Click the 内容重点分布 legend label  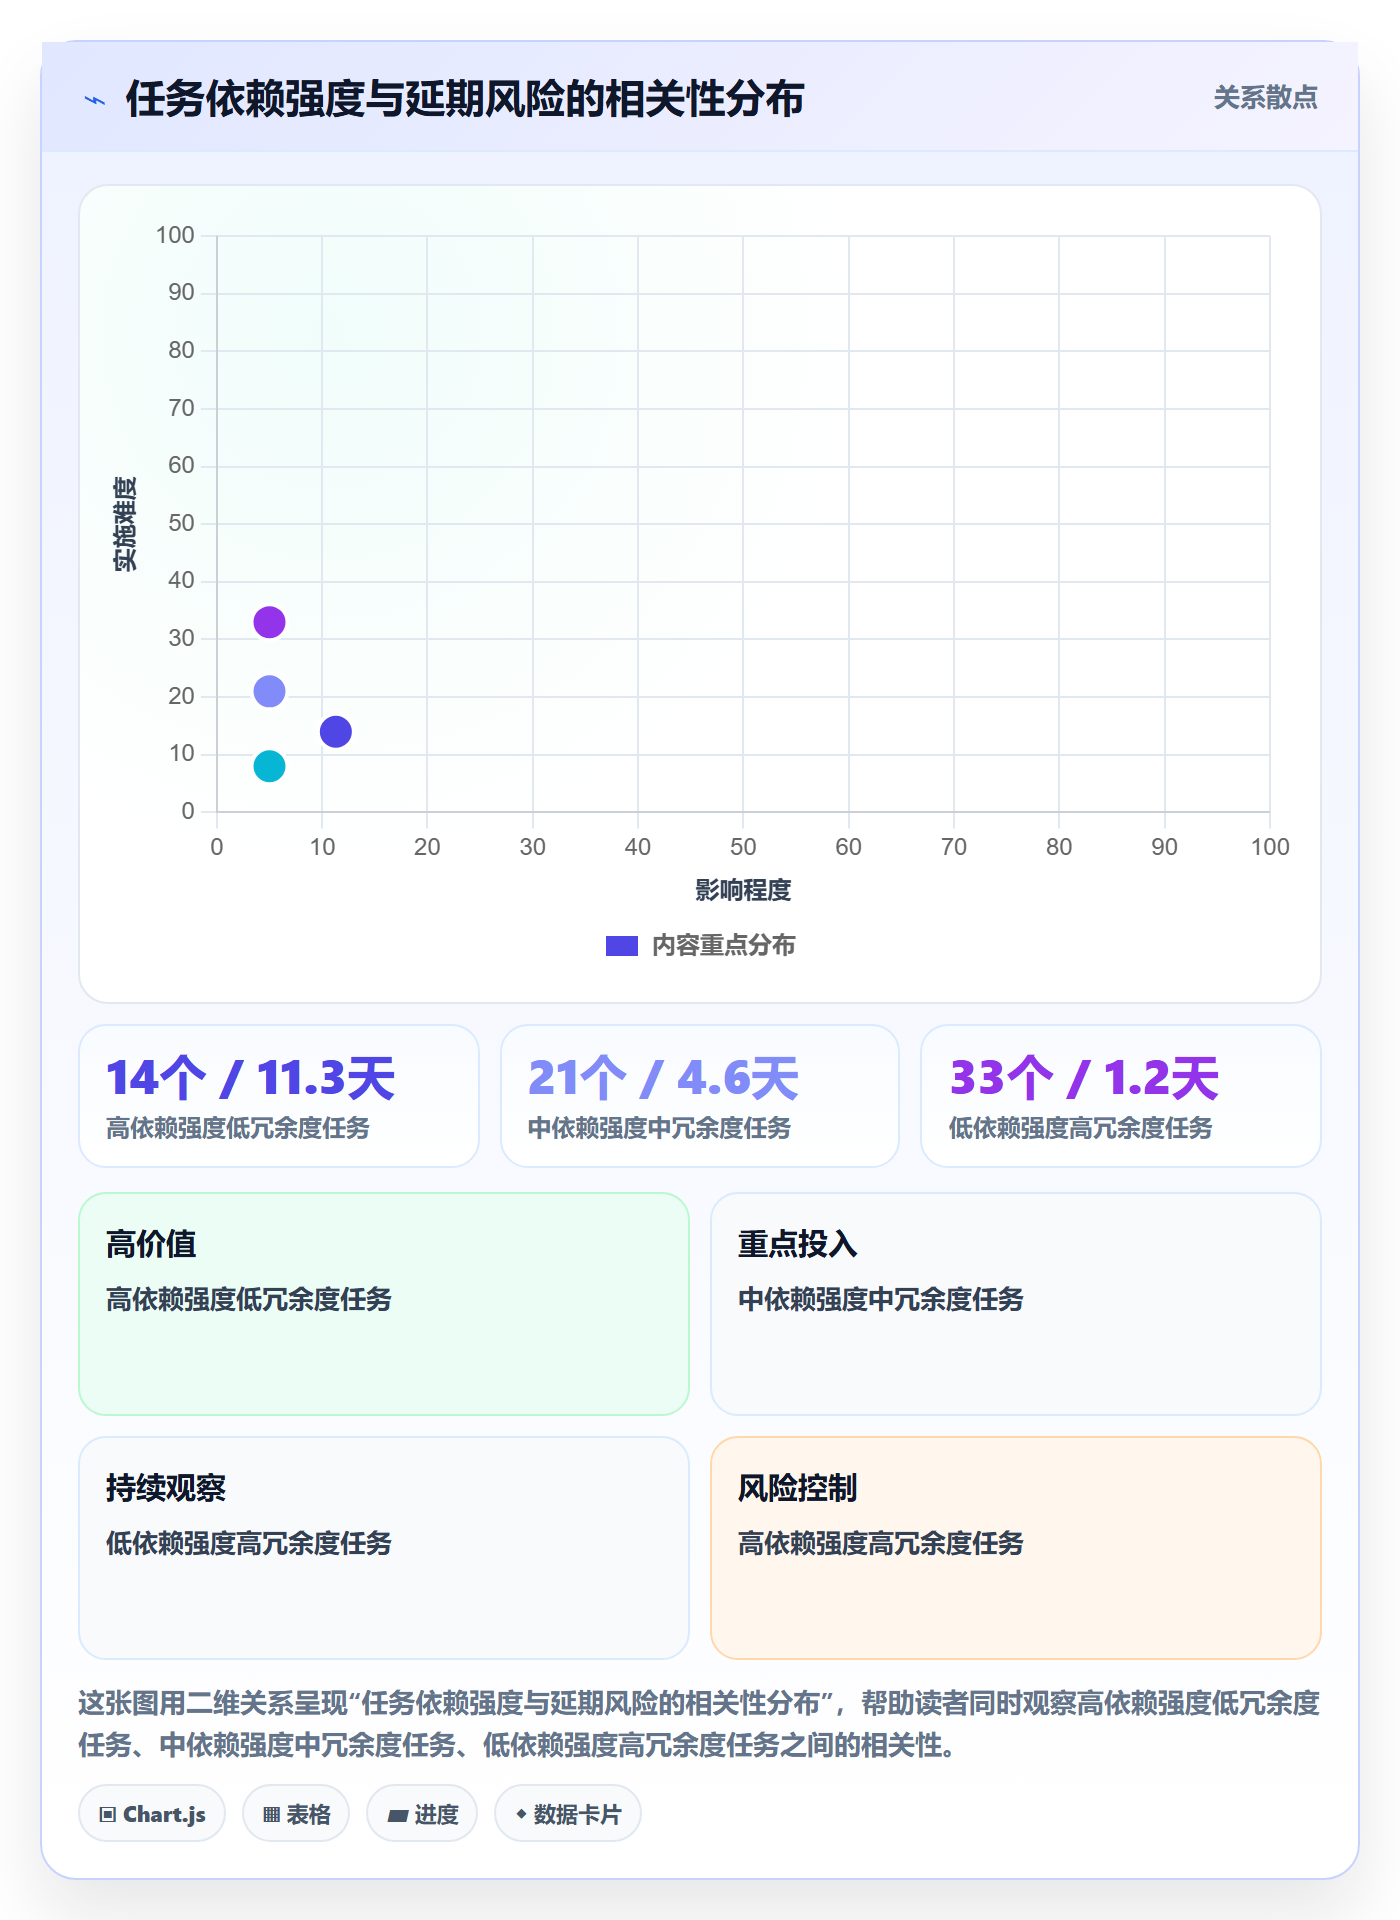tap(723, 945)
